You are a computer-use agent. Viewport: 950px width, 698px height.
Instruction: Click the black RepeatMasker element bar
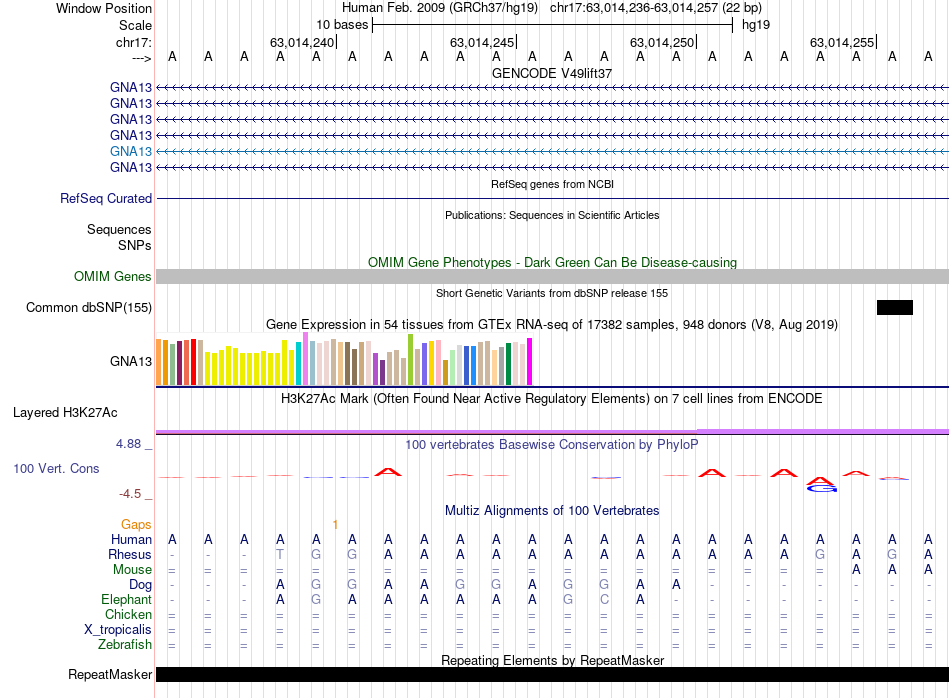pyautogui.click(x=552, y=675)
